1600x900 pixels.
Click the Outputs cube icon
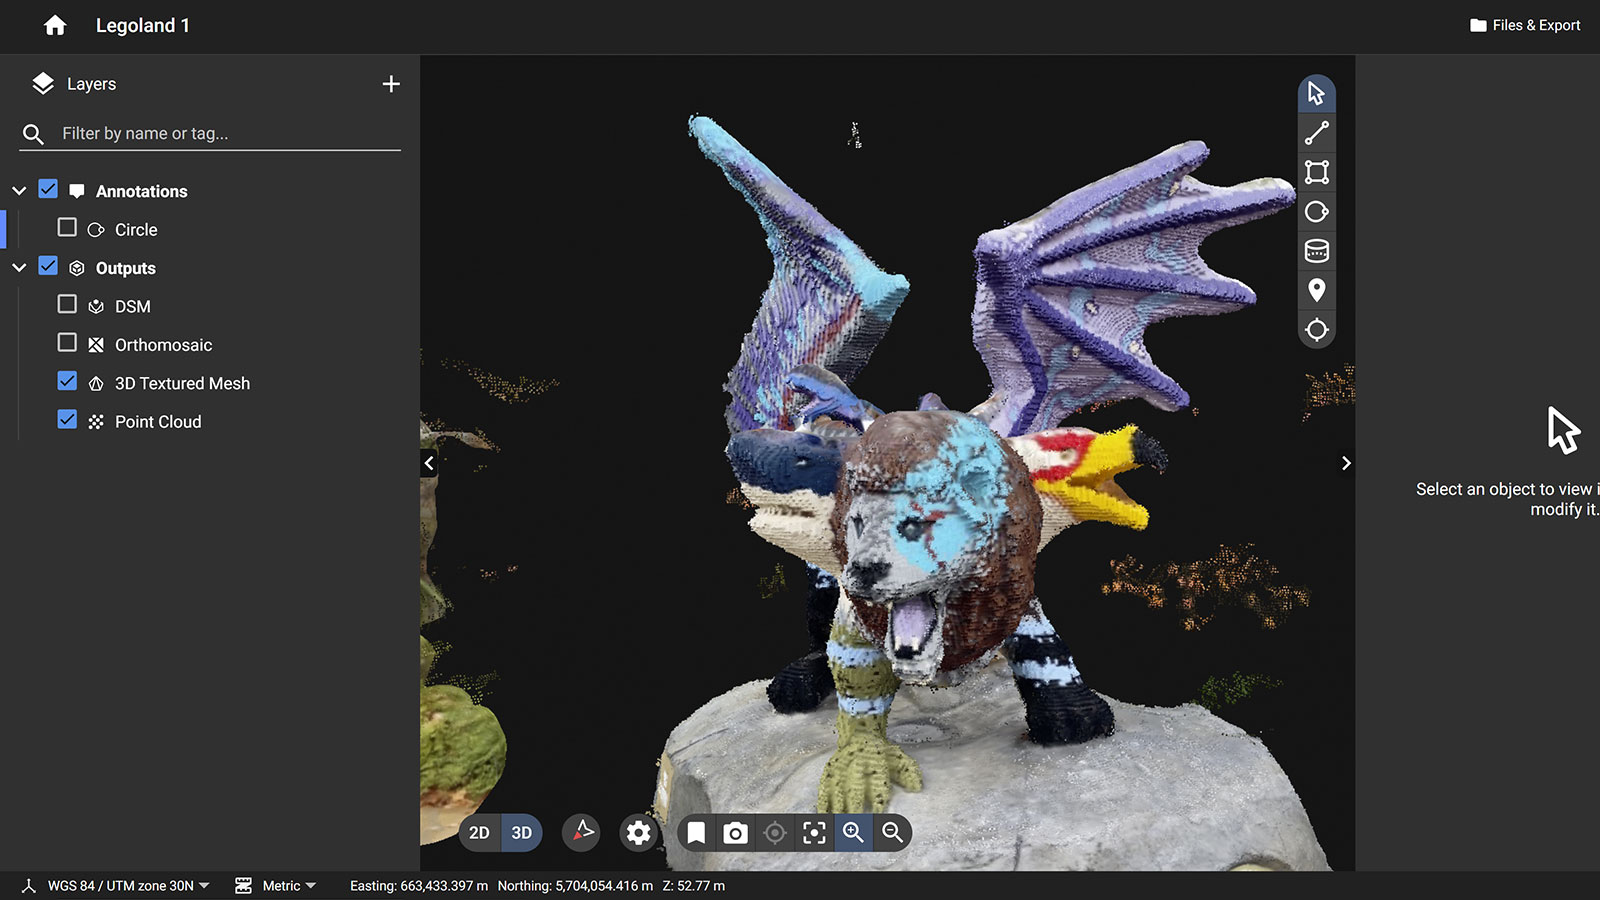[x=77, y=268]
